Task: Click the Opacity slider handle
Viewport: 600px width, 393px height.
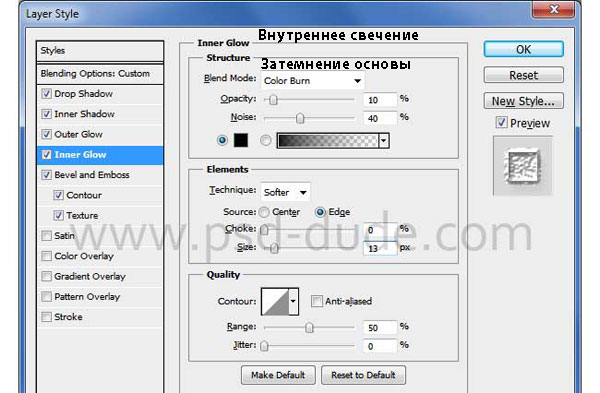Action: tap(273, 100)
